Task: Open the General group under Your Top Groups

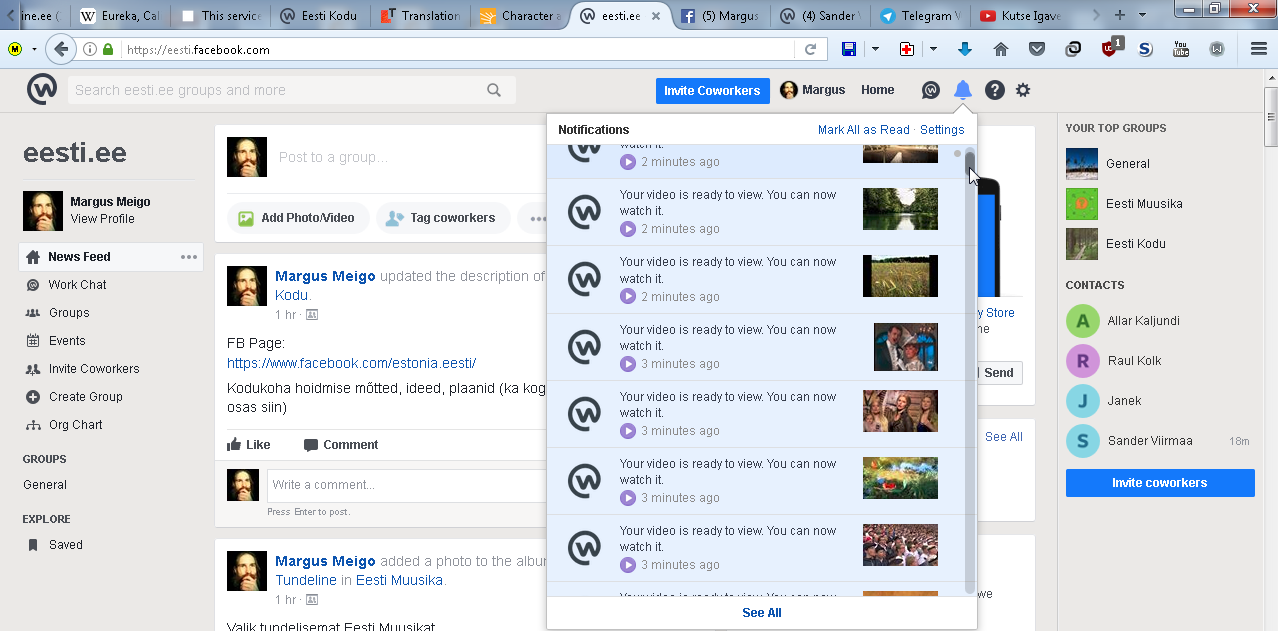Action: [1127, 164]
